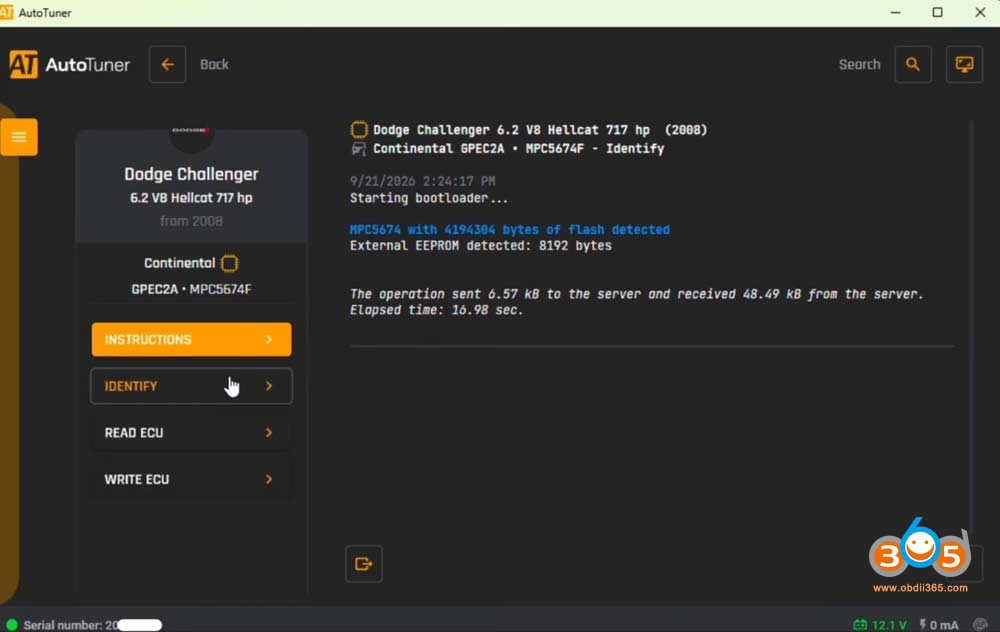Image resolution: width=1000 pixels, height=632 pixels.
Task: Open the INSTRUCTIONS section
Action: pos(191,339)
